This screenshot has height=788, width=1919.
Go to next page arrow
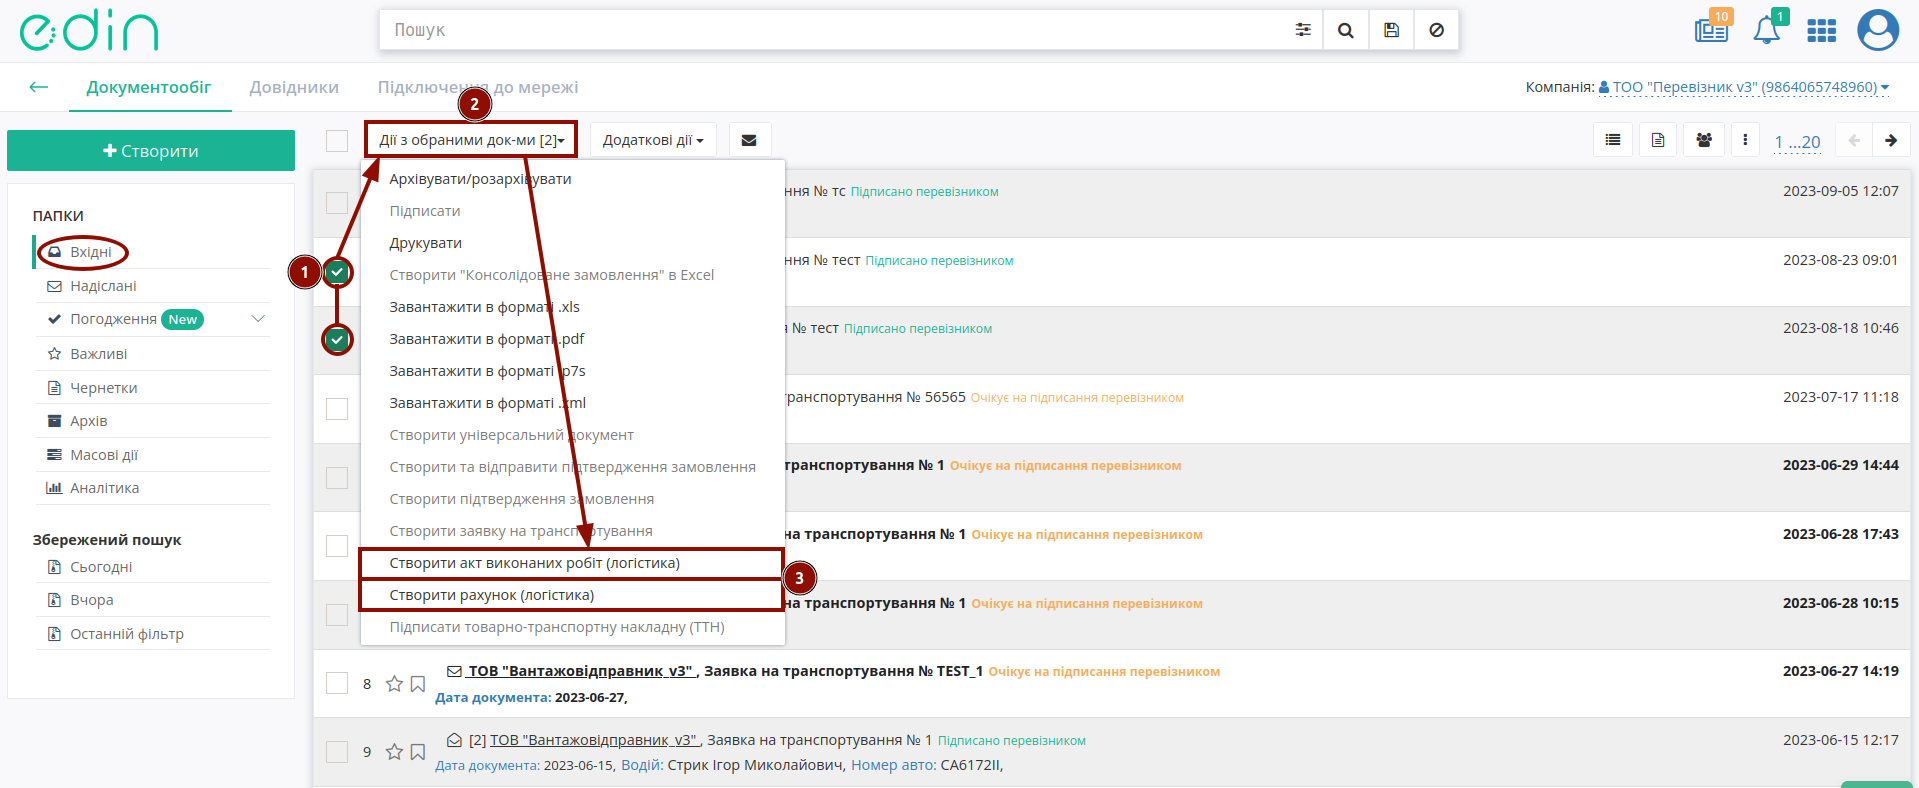(1891, 141)
